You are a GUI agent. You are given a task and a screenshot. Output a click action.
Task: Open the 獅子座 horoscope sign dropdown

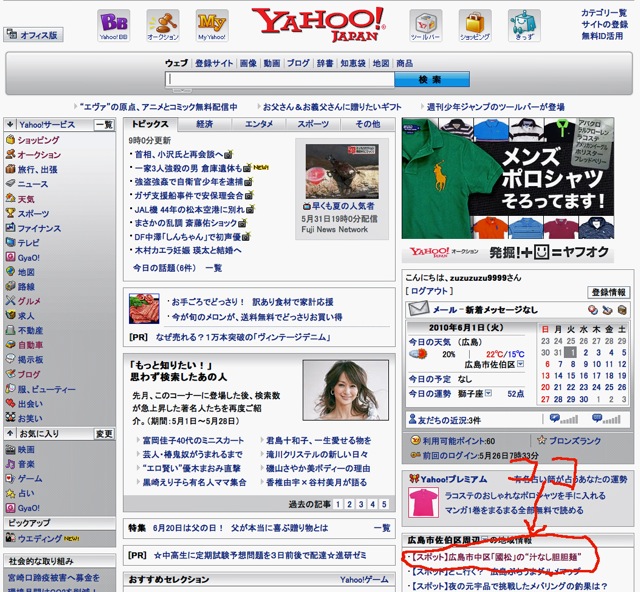(488, 393)
